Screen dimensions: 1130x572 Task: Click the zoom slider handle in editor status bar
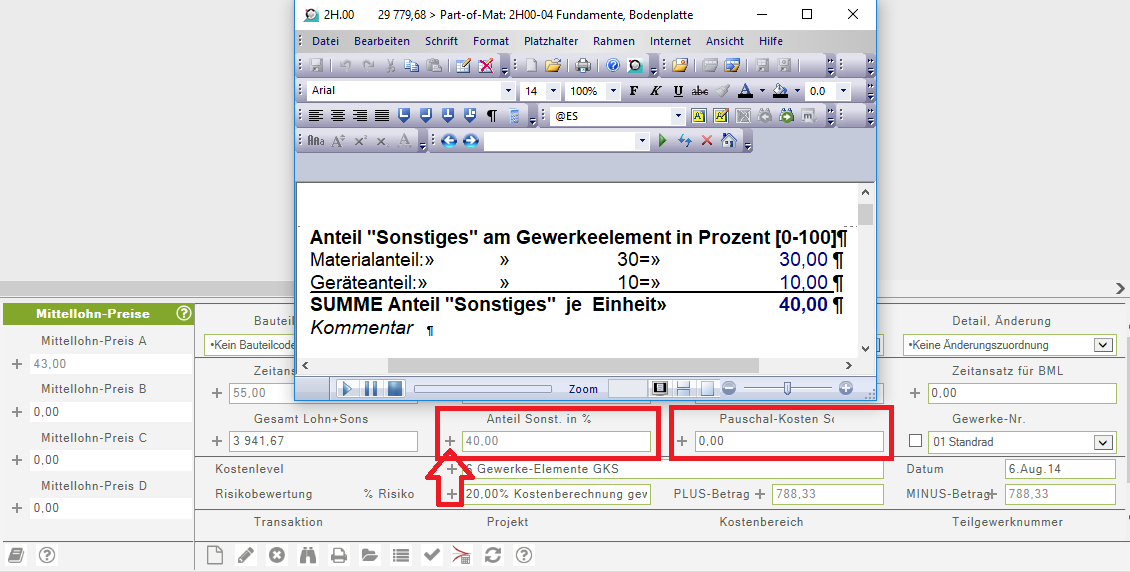(787, 388)
